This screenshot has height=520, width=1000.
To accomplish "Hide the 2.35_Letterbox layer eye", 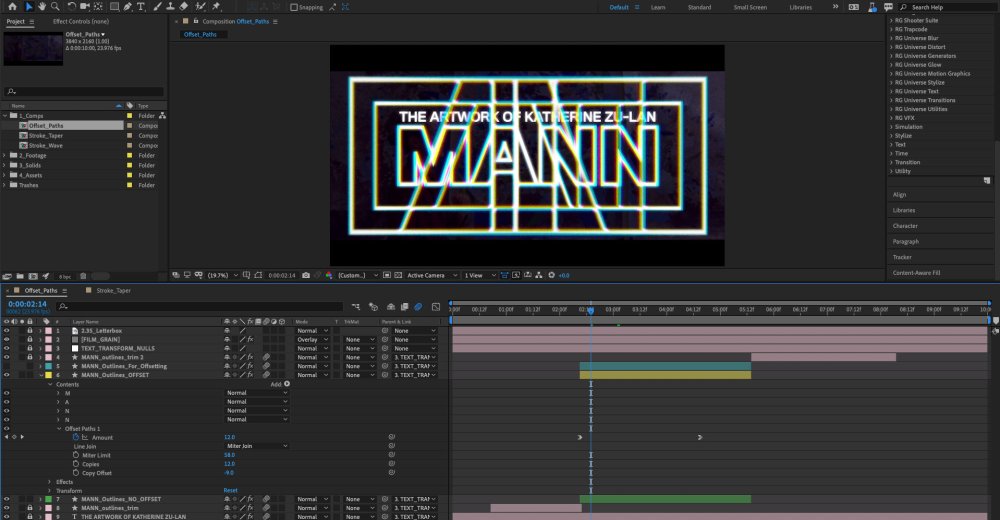I will click(7, 331).
